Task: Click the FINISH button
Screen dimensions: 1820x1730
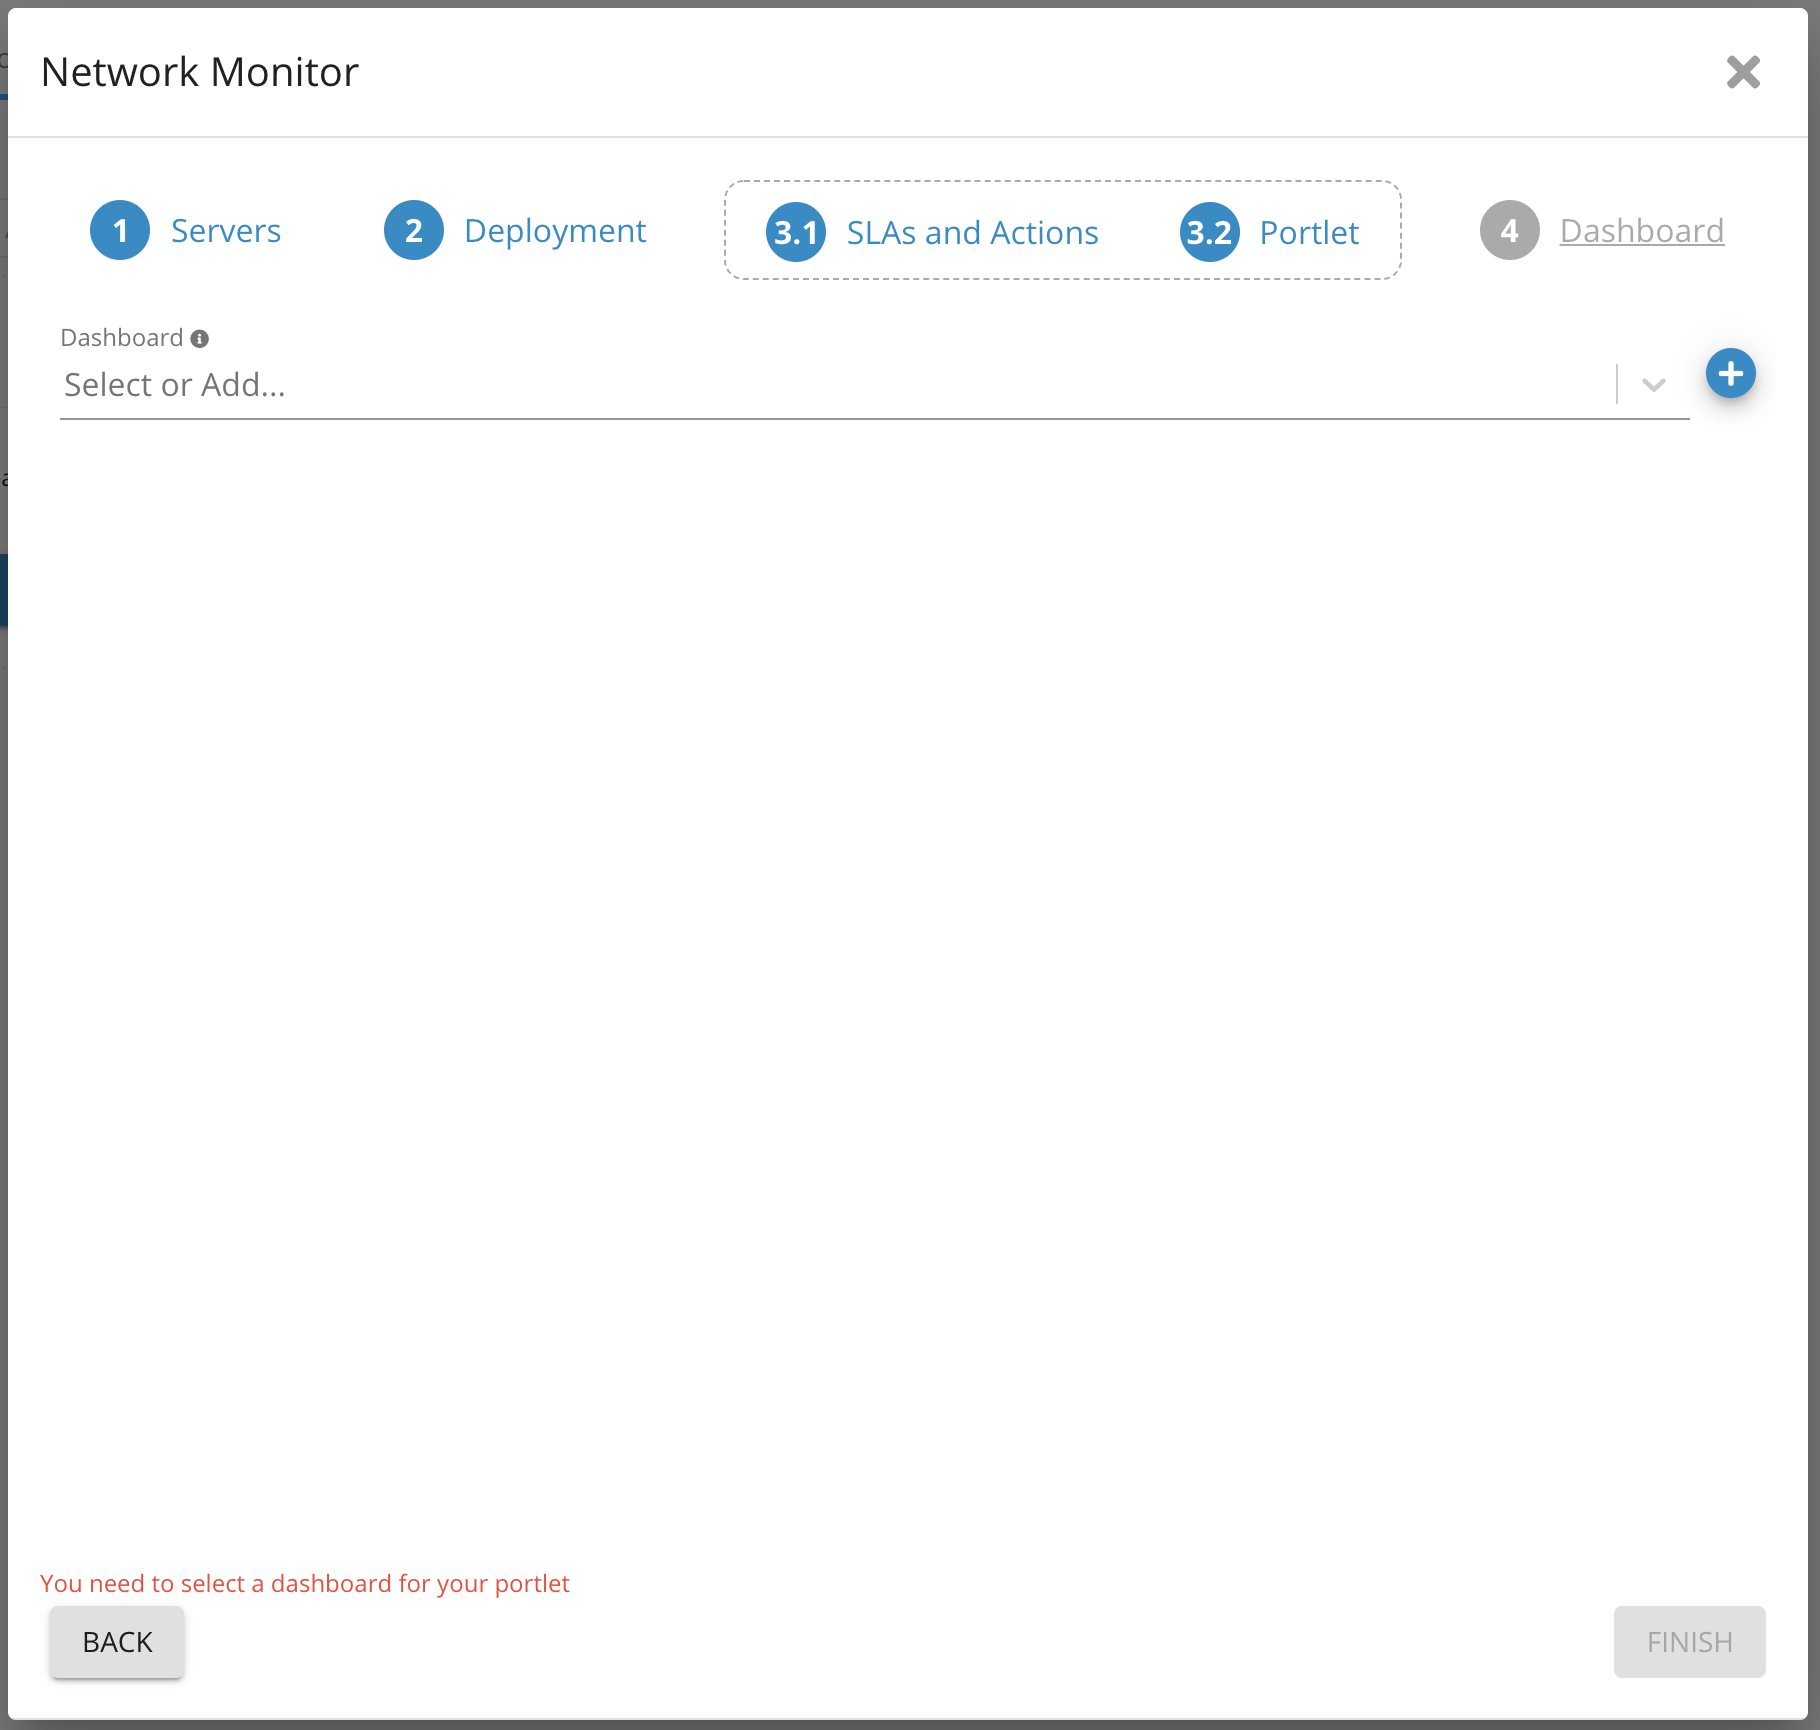Action: [x=1689, y=1642]
